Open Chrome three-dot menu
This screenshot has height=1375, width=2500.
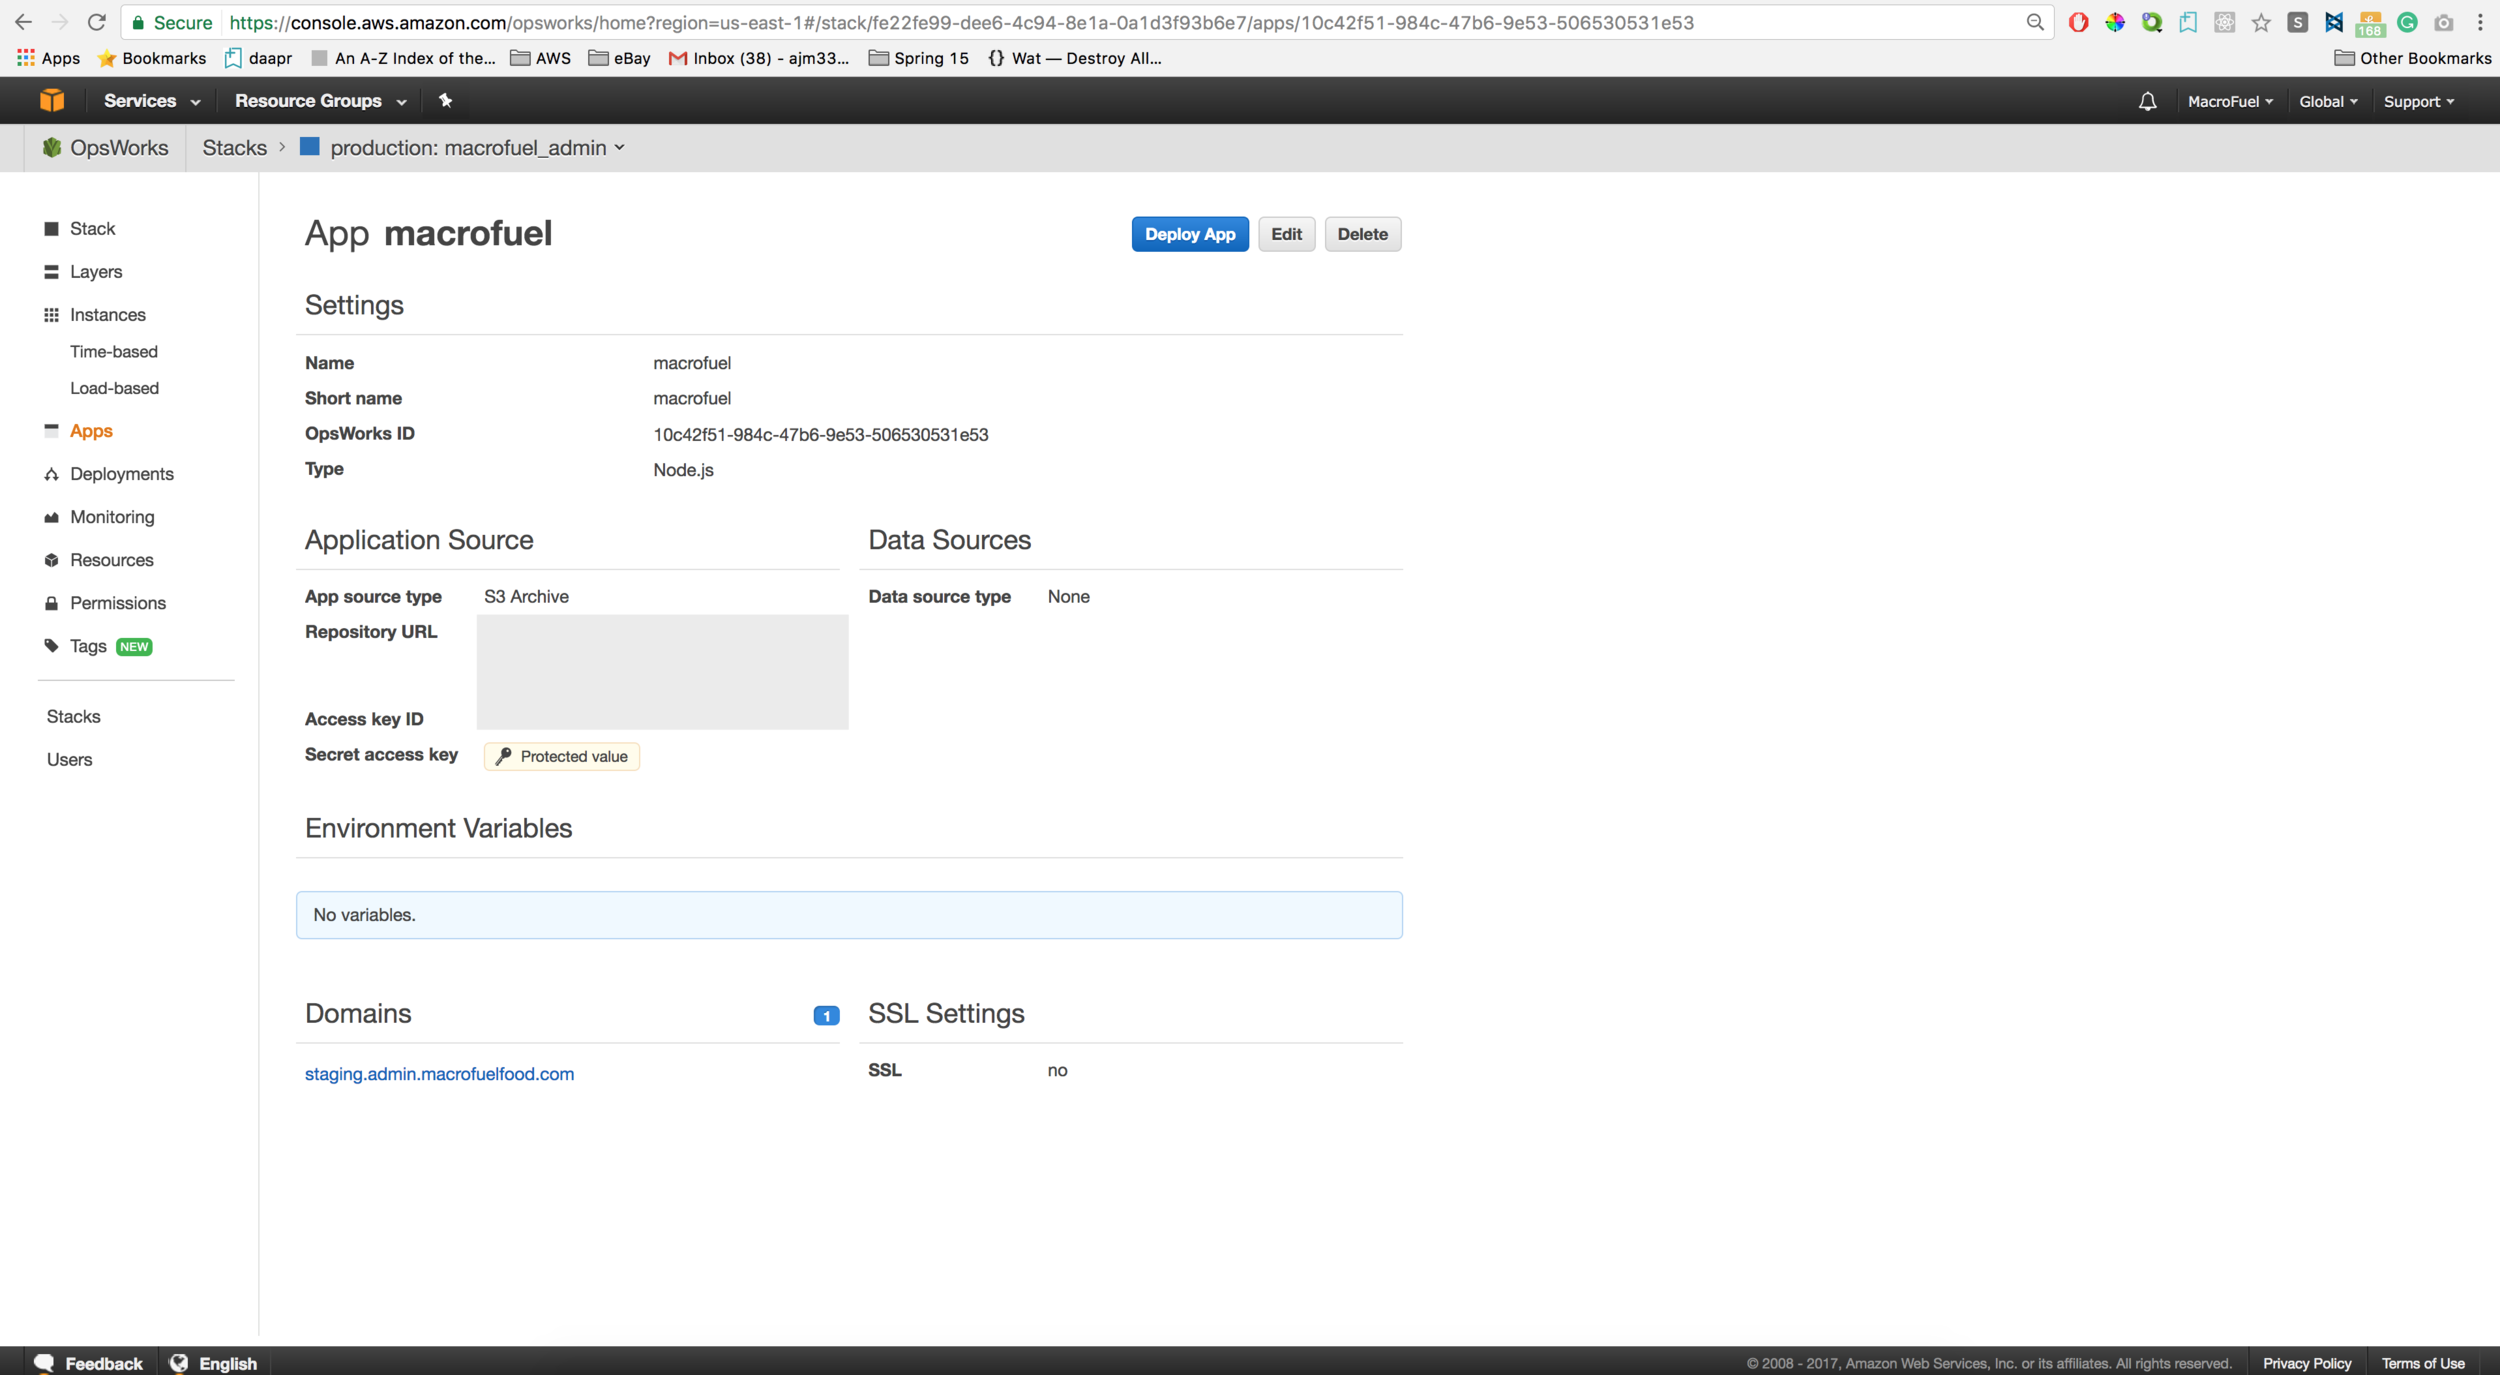pos(2480,22)
